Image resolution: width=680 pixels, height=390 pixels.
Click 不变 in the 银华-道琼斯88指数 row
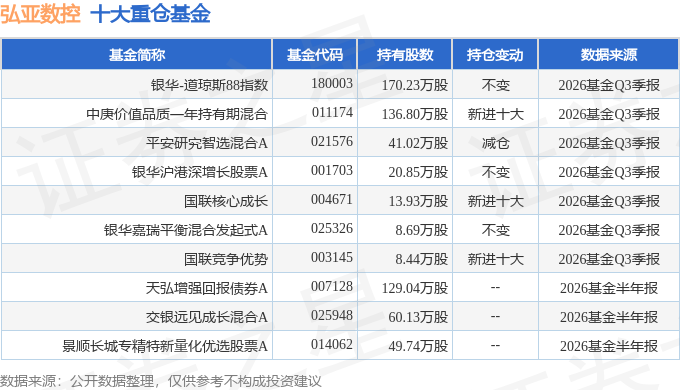coord(495,85)
